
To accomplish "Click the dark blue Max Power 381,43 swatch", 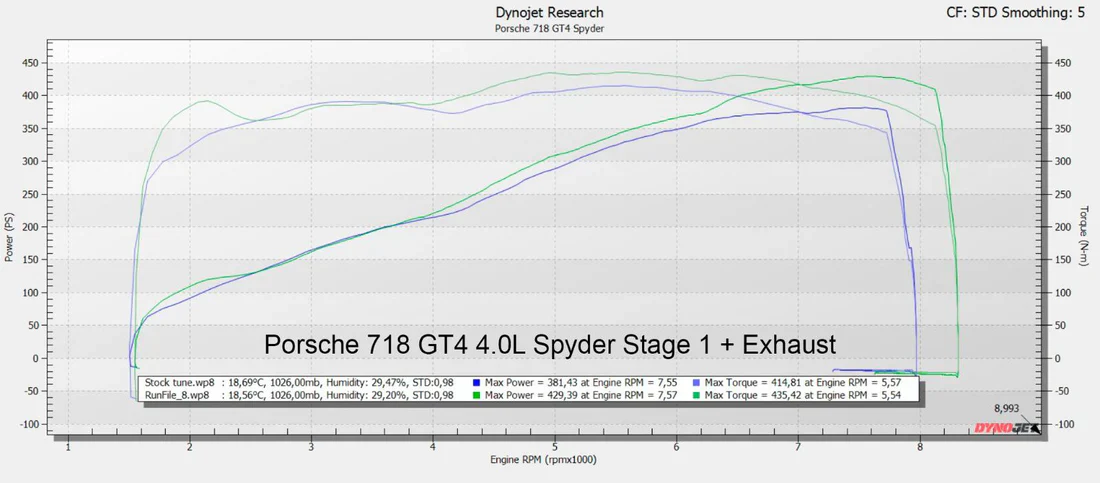I will (x=476, y=383).
